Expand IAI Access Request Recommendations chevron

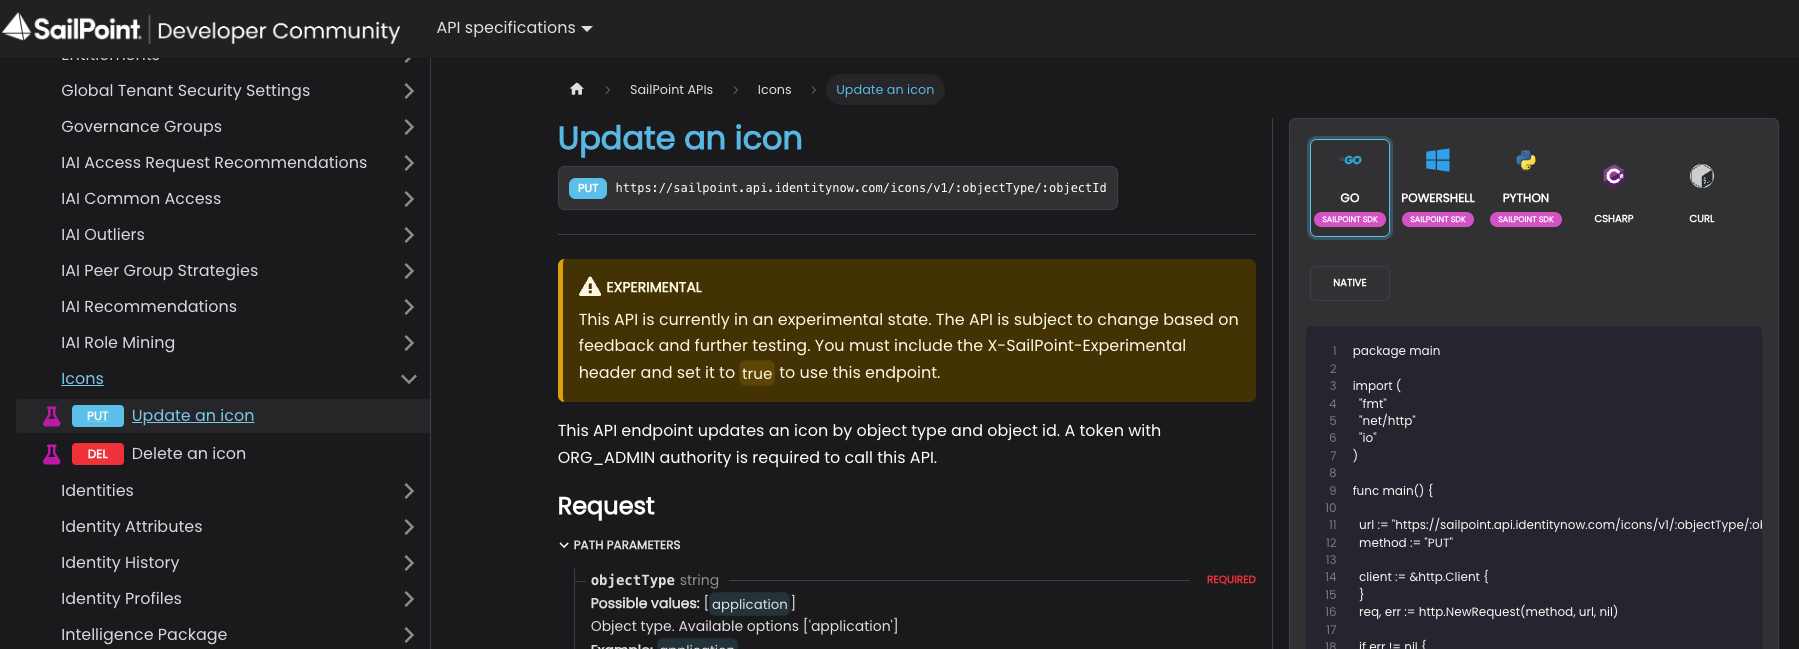click(x=408, y=163)
